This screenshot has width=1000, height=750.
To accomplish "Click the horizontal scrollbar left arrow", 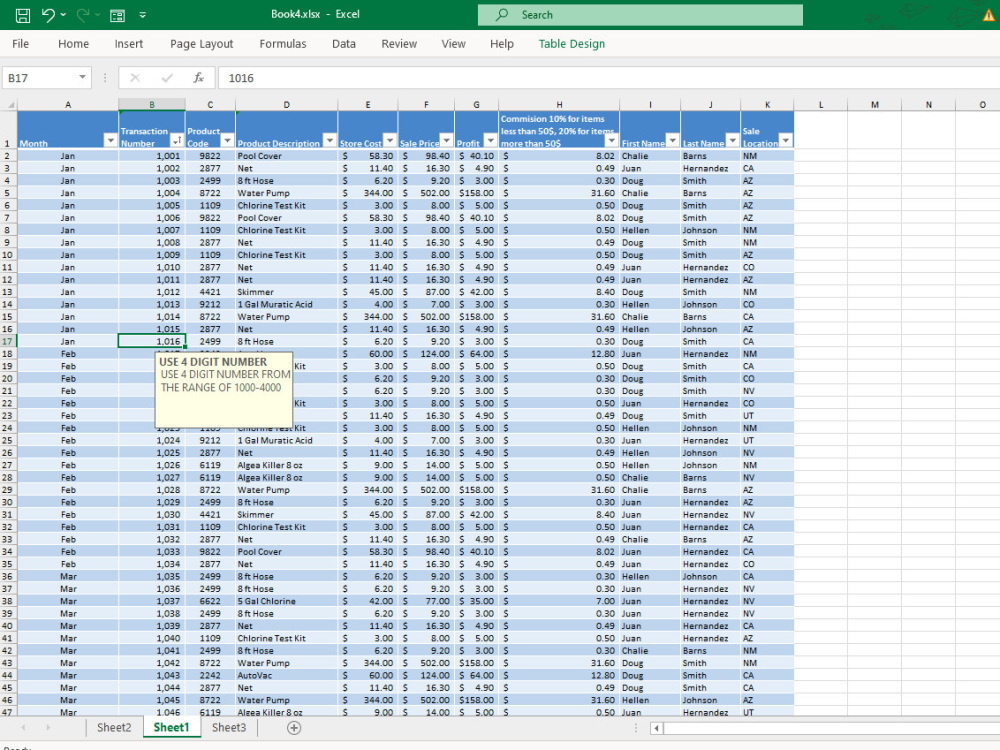I will [656, 728].
